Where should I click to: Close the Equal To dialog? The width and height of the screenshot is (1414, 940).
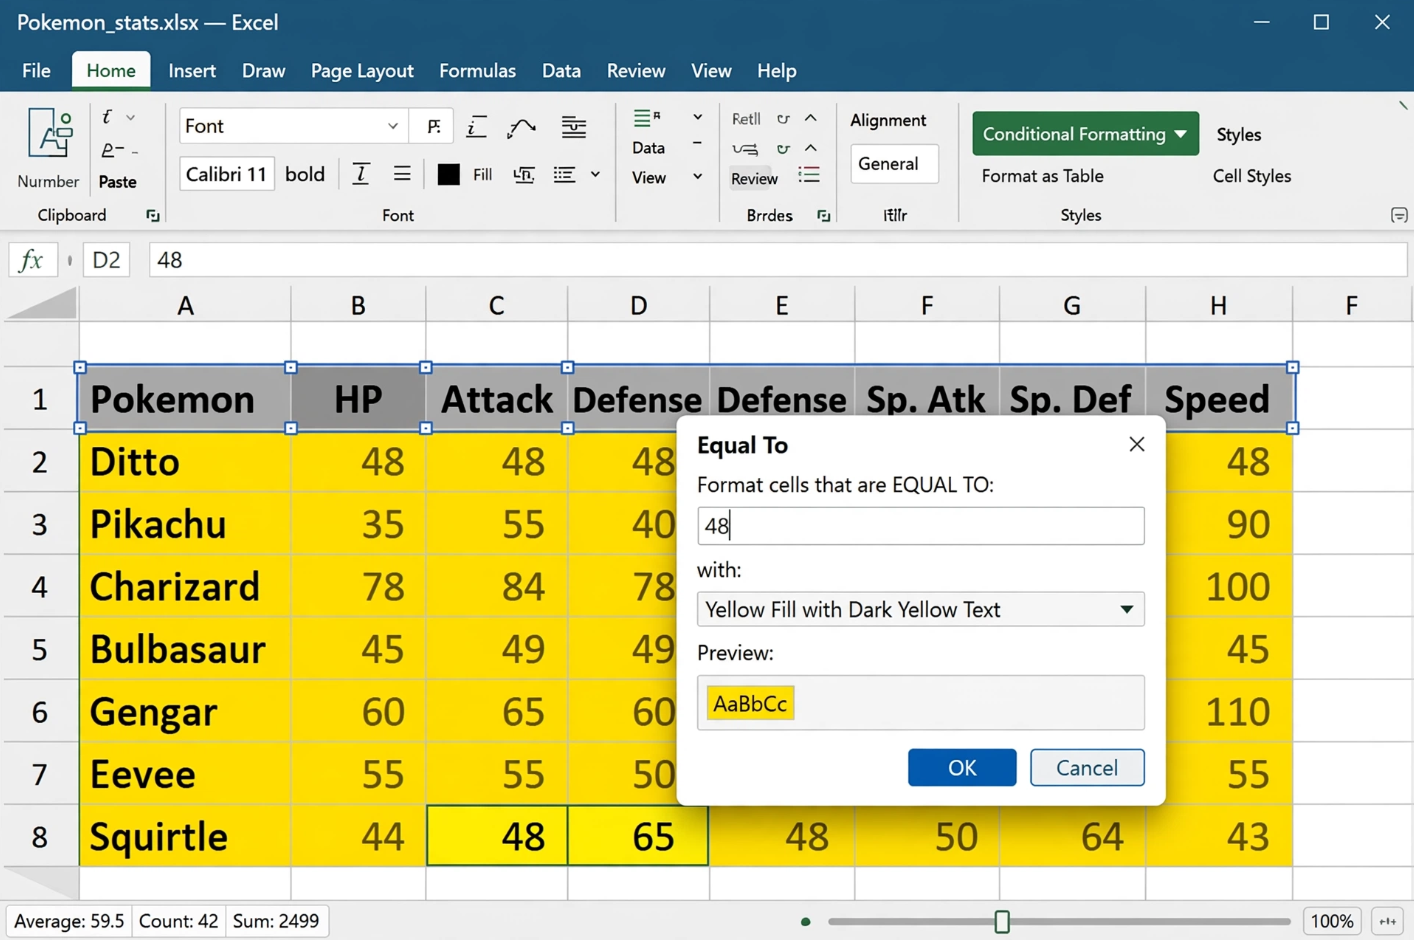[1136, 444]
